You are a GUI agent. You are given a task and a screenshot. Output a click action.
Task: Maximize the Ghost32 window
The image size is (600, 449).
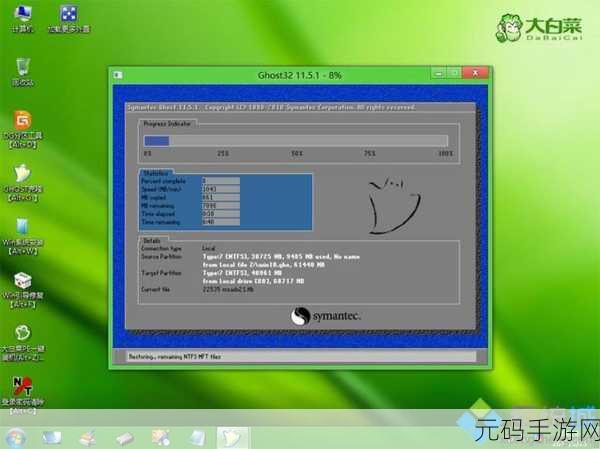(x=455, y=73)
